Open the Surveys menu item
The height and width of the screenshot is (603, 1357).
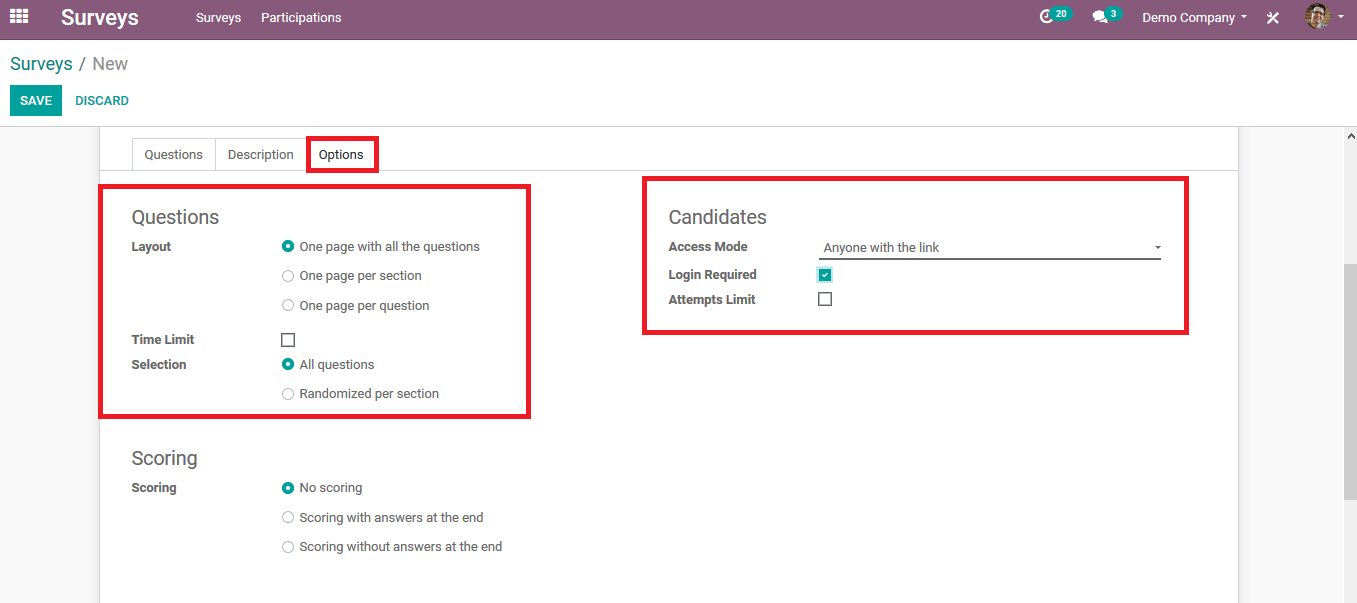click(218, 18)
